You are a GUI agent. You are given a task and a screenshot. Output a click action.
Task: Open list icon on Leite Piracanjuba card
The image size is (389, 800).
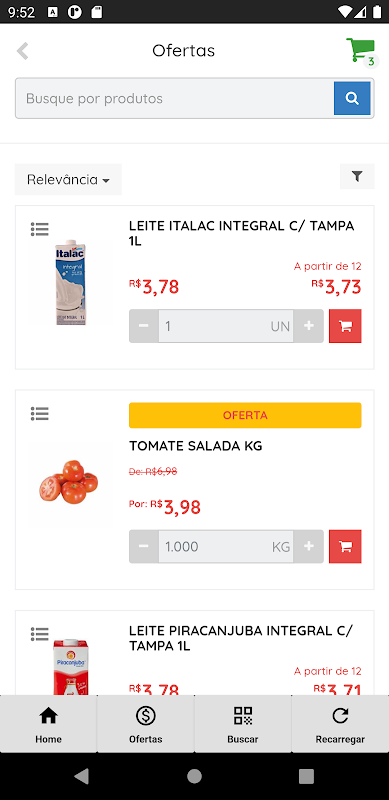(39, 634)
